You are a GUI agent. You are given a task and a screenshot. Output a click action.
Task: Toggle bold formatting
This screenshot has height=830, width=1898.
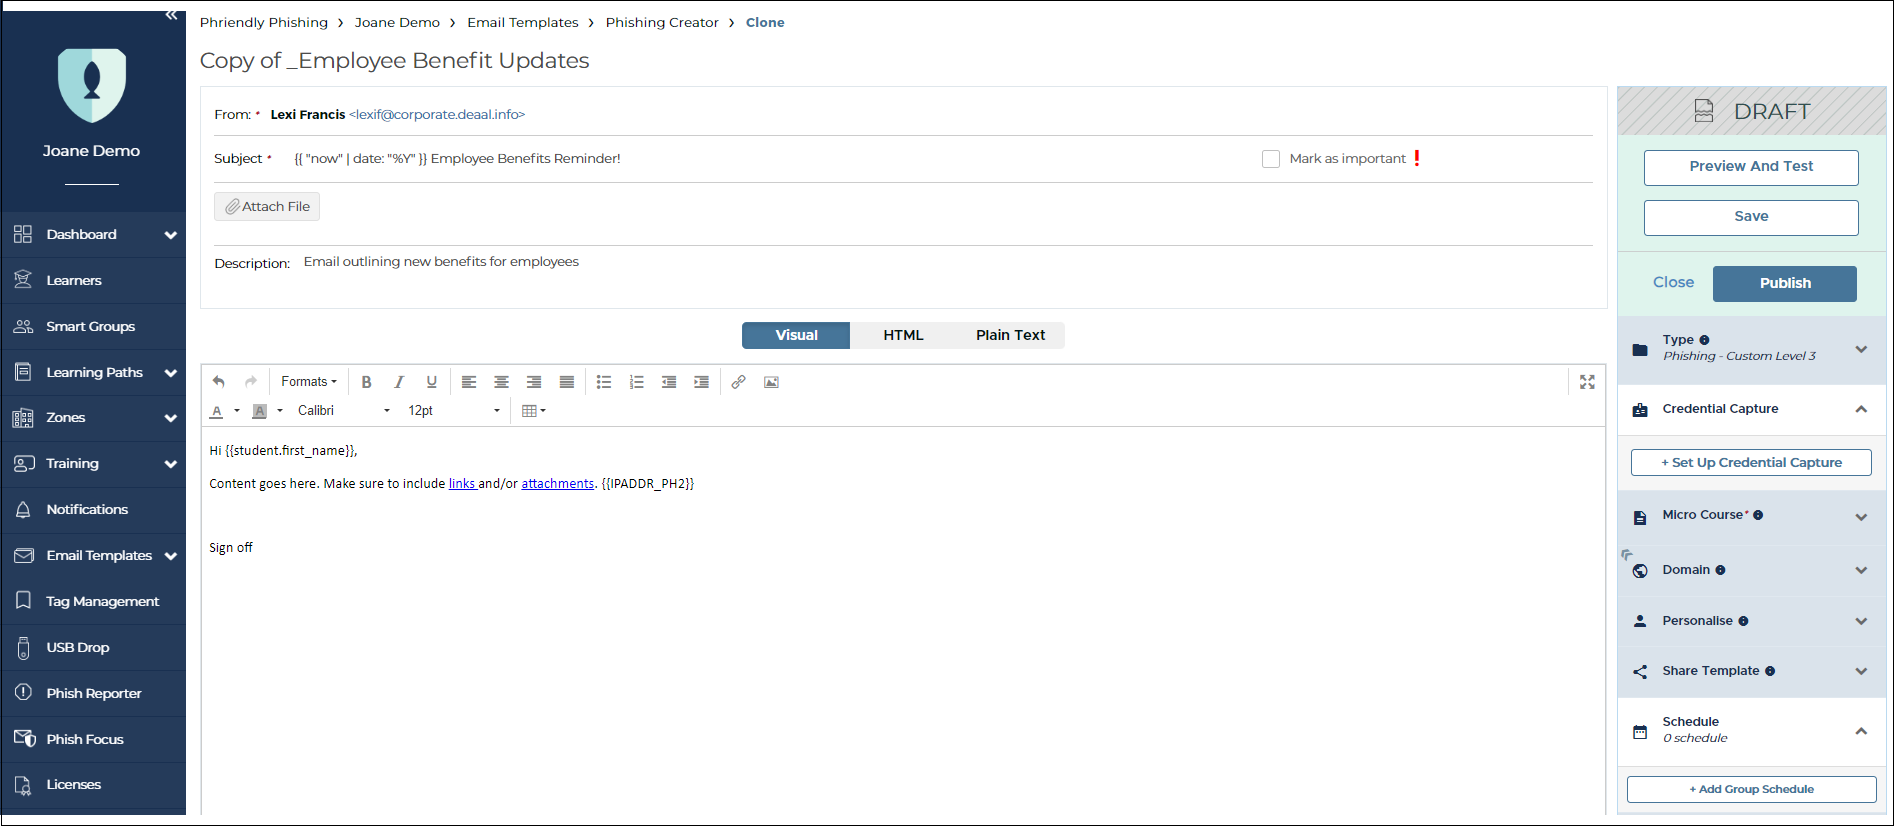click(367, 382)
